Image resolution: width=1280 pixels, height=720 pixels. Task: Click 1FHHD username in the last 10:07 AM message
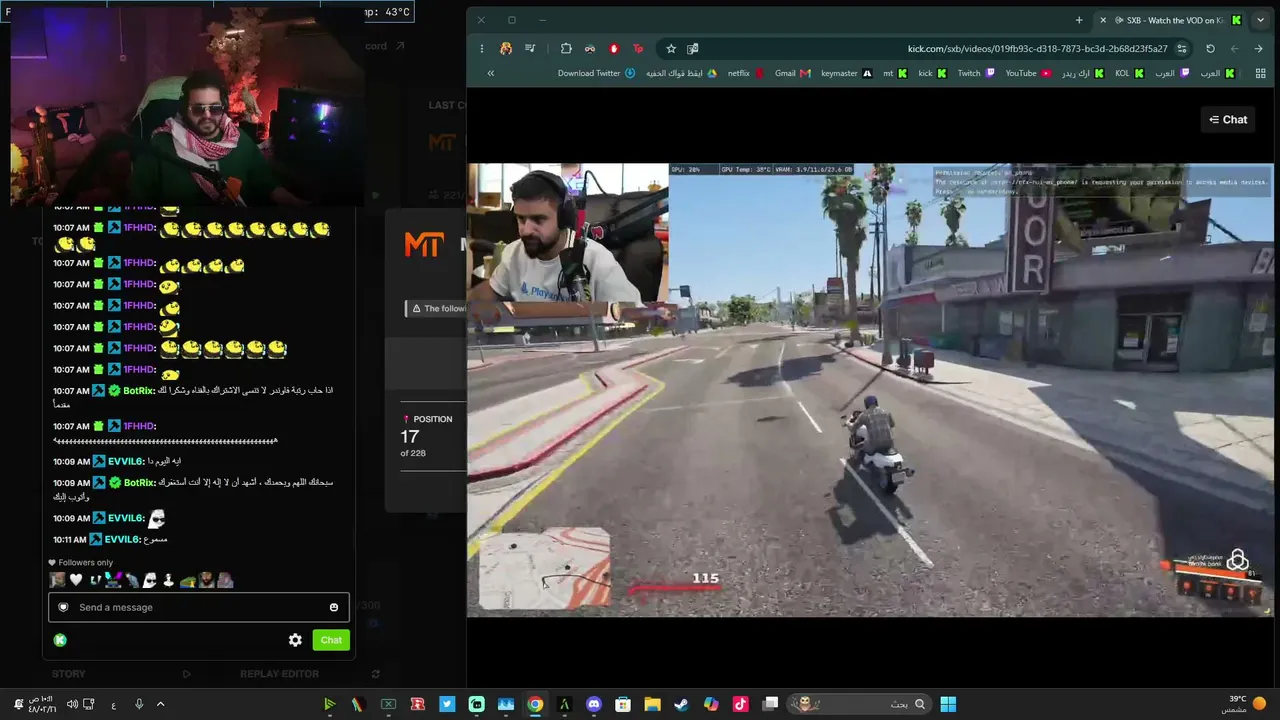click(x=139, y=426)
